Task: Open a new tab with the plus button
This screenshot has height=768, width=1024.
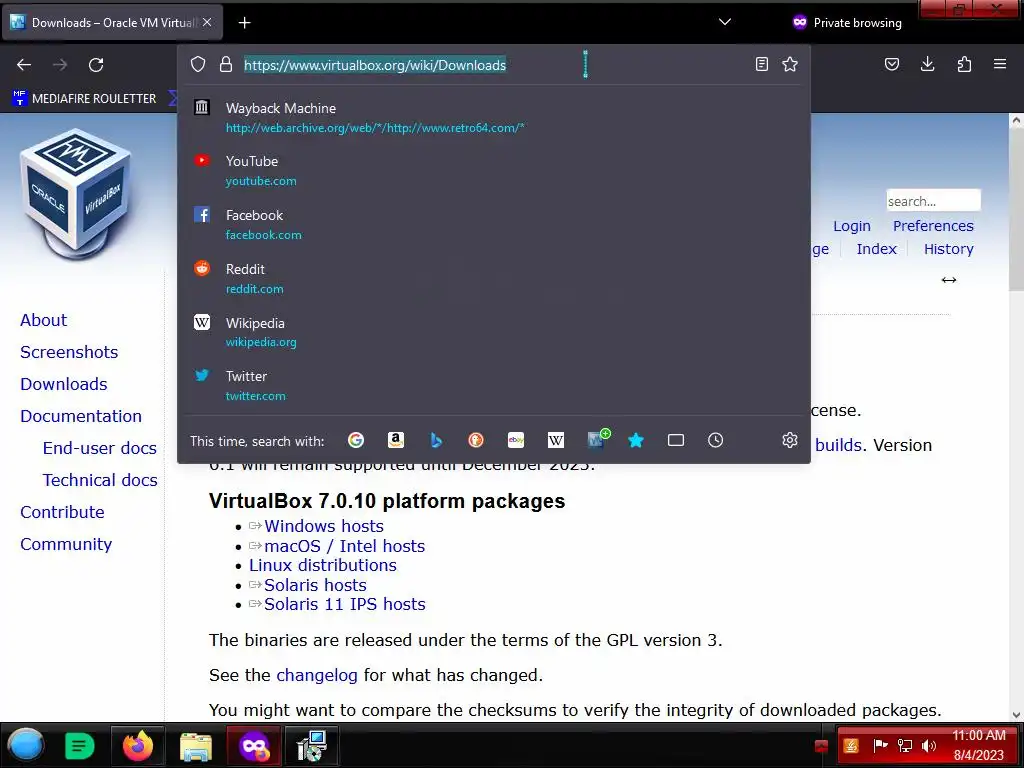Action: (x=244, y=23)
